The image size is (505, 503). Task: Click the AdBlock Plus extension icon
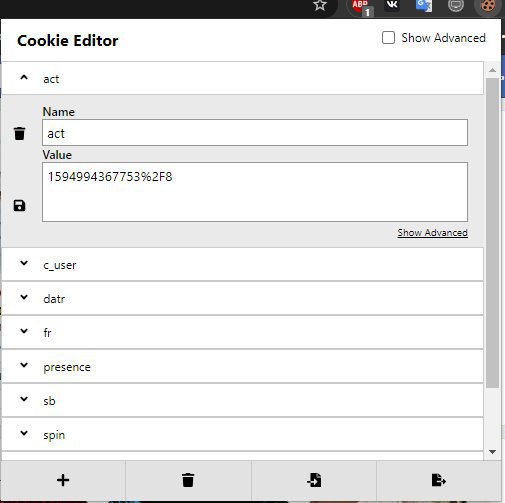[361, 7]
